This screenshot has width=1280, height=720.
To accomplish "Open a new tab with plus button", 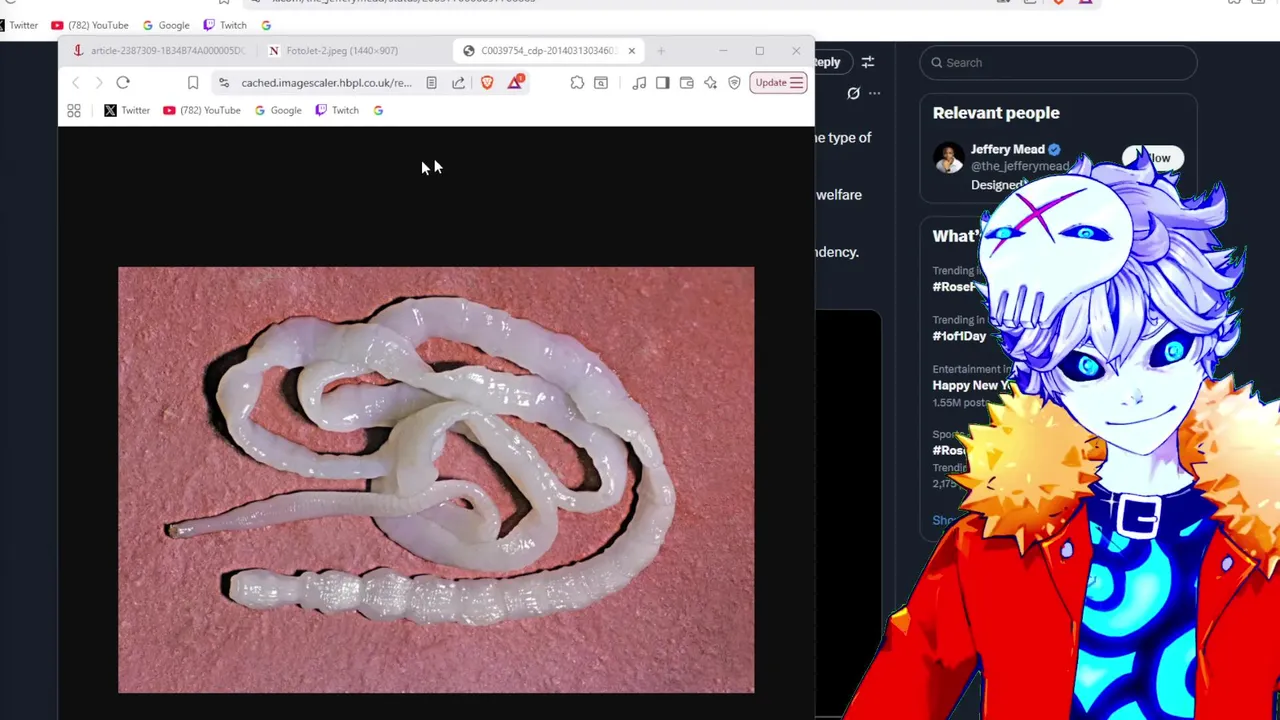I will pos(661,50).
